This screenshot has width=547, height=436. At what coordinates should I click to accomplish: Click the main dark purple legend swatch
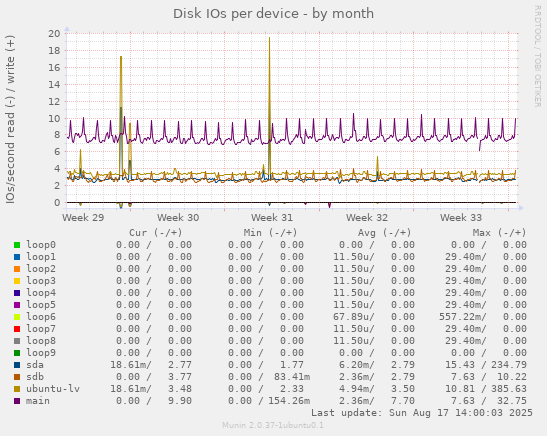pos(17,401)
